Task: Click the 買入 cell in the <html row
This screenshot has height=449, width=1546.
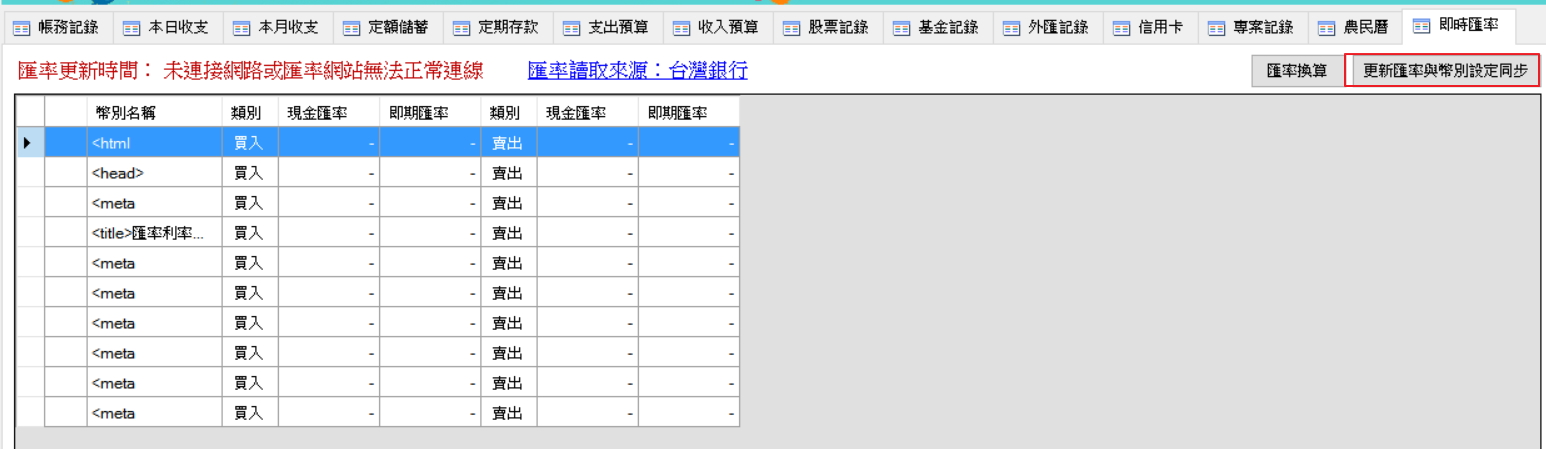Action: (x=250, y=142)
